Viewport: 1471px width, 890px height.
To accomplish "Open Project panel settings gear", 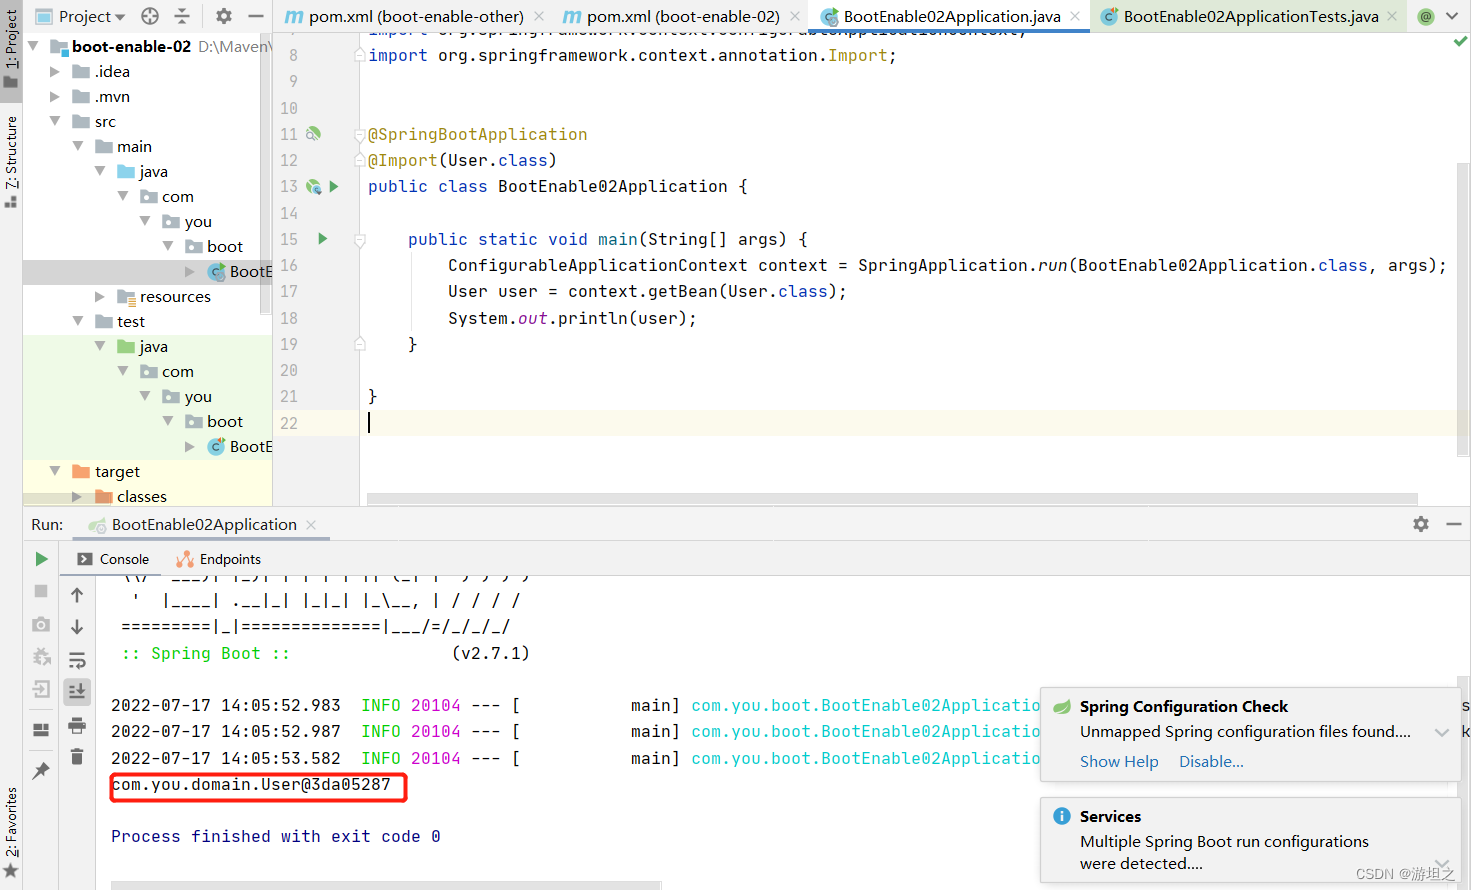I will coord(224,16).
